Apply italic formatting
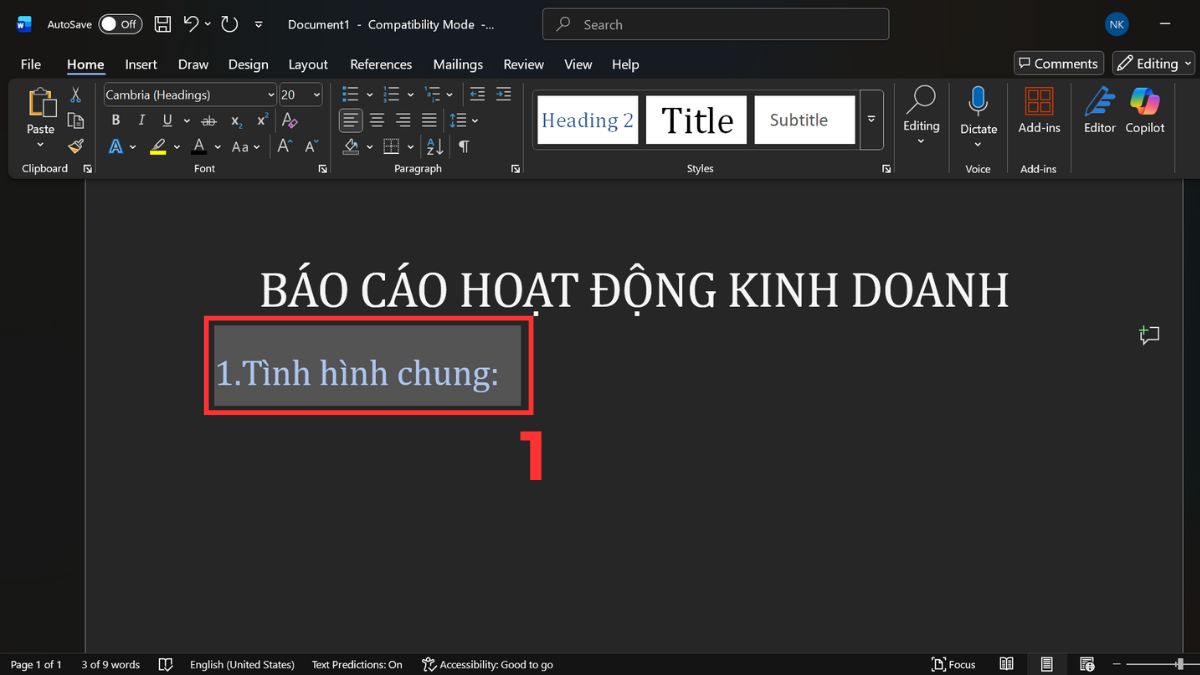Viewport: 1200px width, 675px height. click(141, 120)
